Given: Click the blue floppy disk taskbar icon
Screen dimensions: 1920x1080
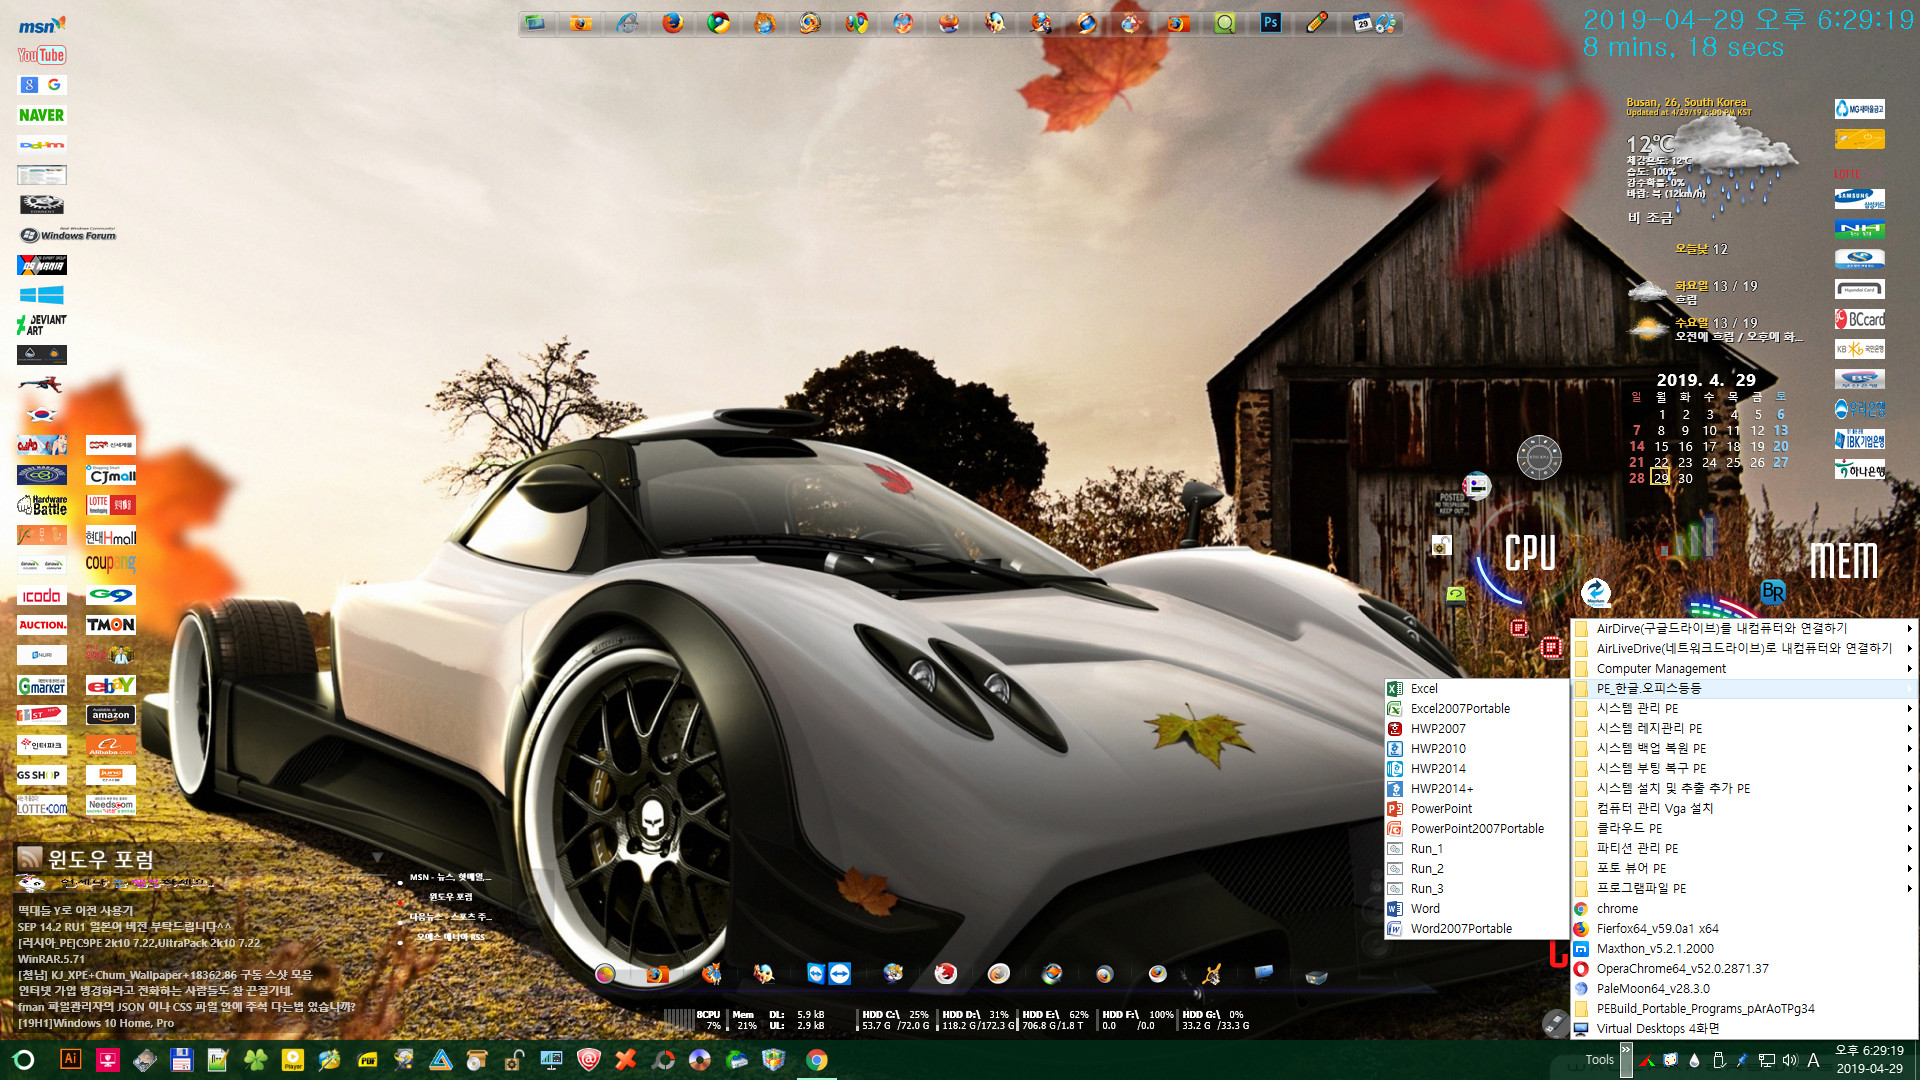Looking at the screenshot, I should click(x=181, y=1059).
